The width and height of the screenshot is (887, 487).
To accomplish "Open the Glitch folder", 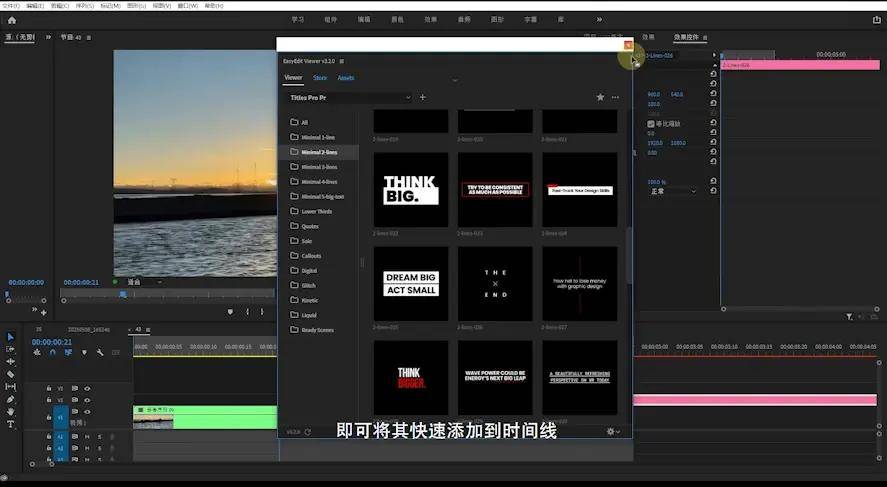I will (318, 286).
